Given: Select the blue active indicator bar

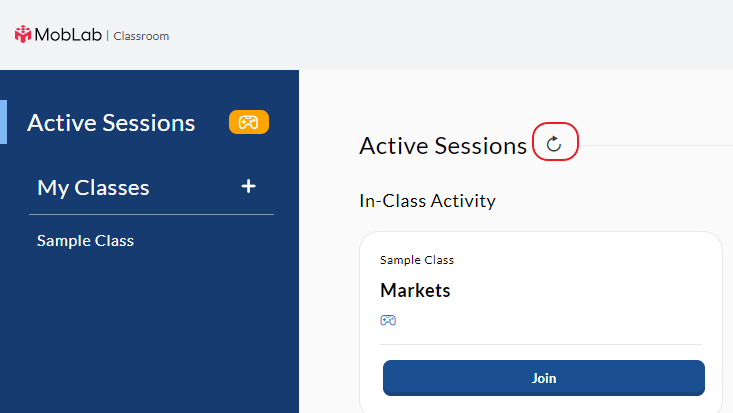Looking at the screenshot, I should (x=3, y=122).
